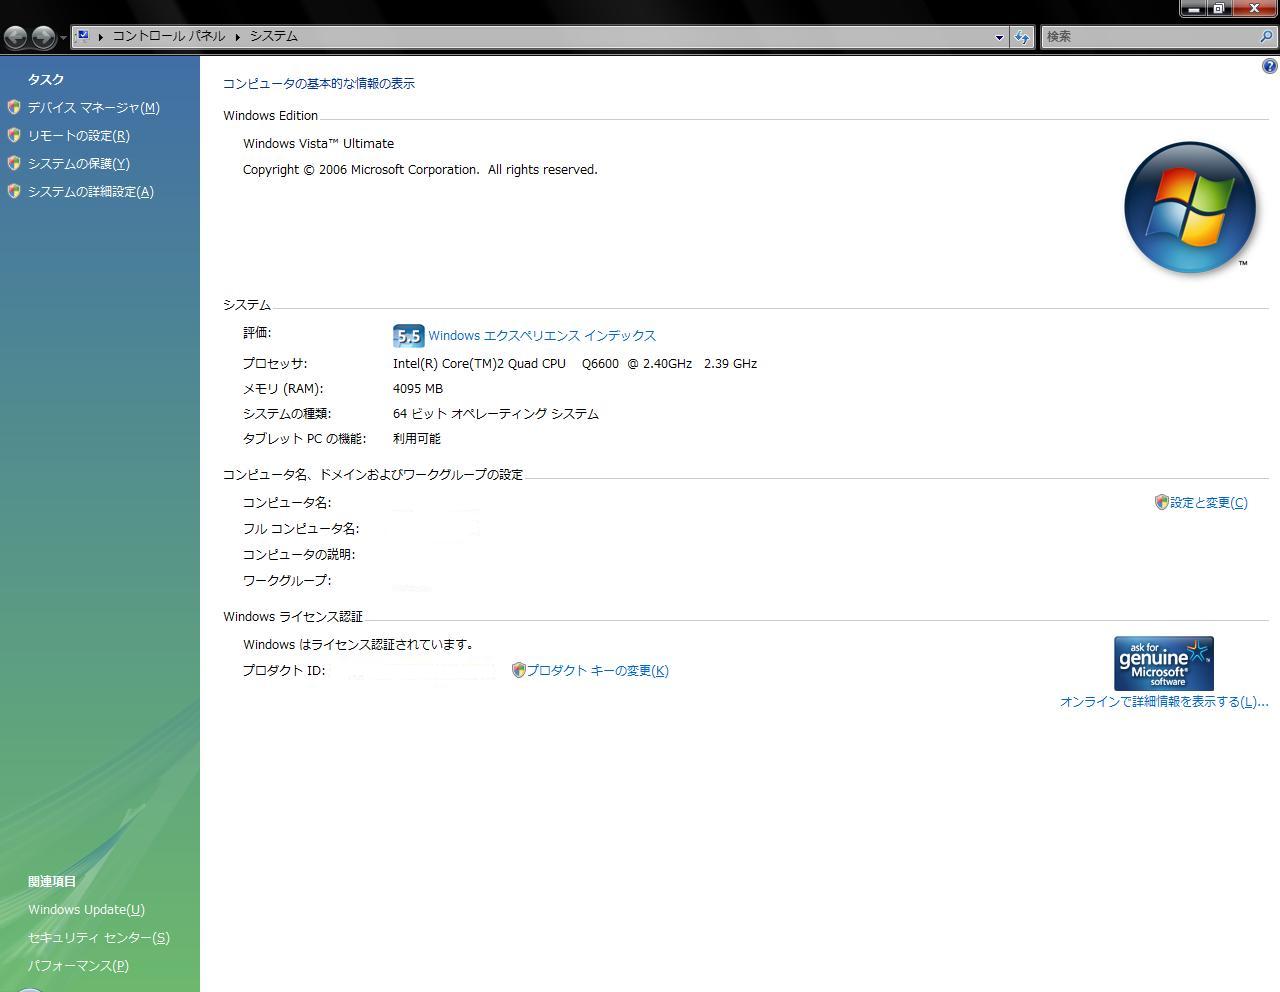1280x992 pixels.
Task: Click the Control Panel icon in address bar
Action: (83, 36)
